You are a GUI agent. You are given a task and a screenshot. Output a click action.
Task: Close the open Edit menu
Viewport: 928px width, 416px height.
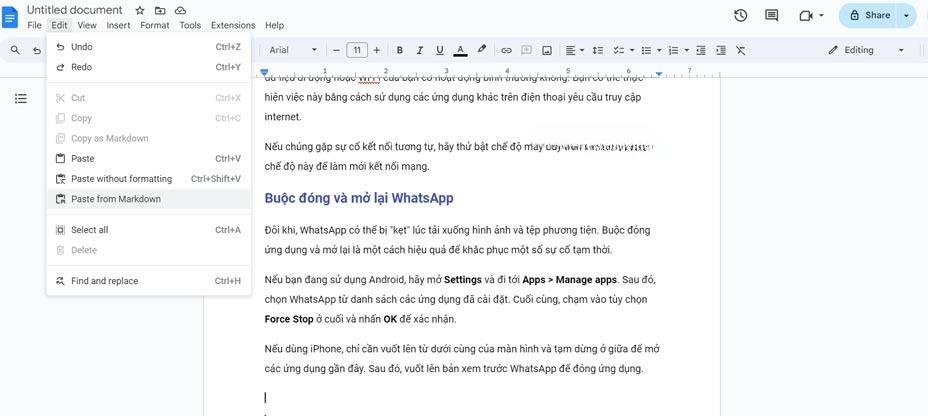coord(59,25)
